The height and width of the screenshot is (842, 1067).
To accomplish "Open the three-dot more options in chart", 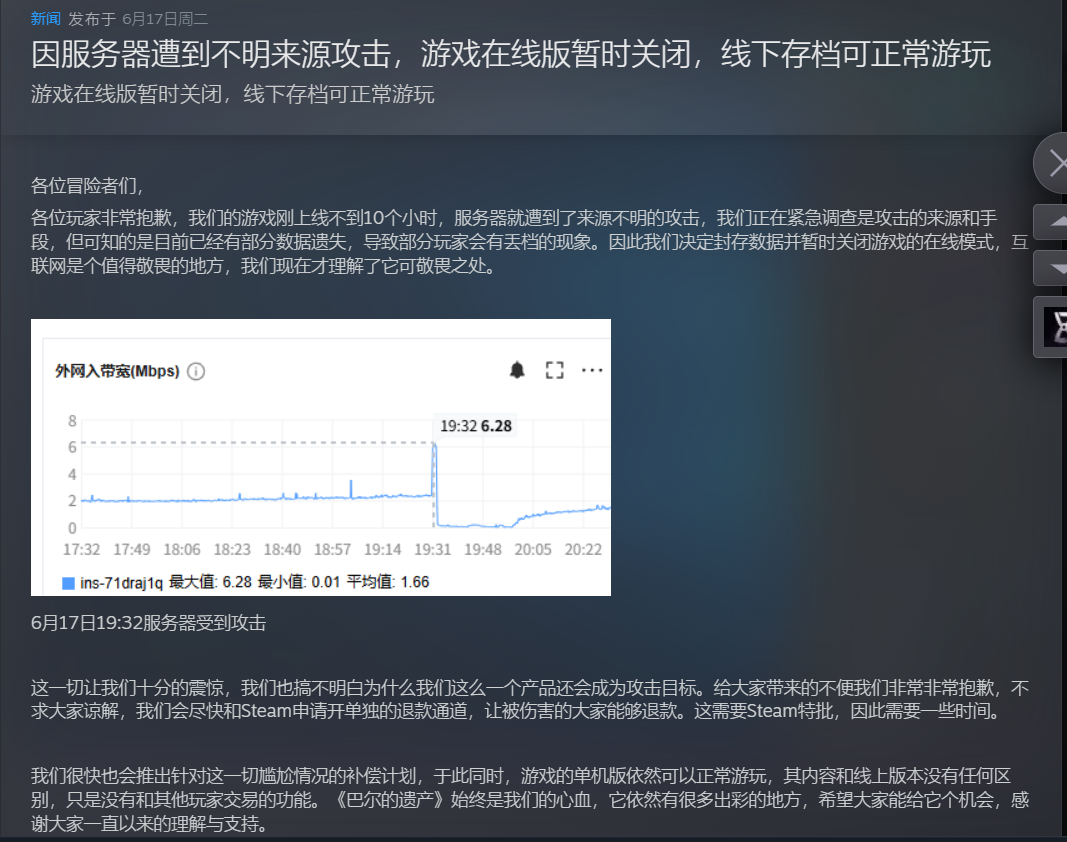I will click(x=592, y=370).
